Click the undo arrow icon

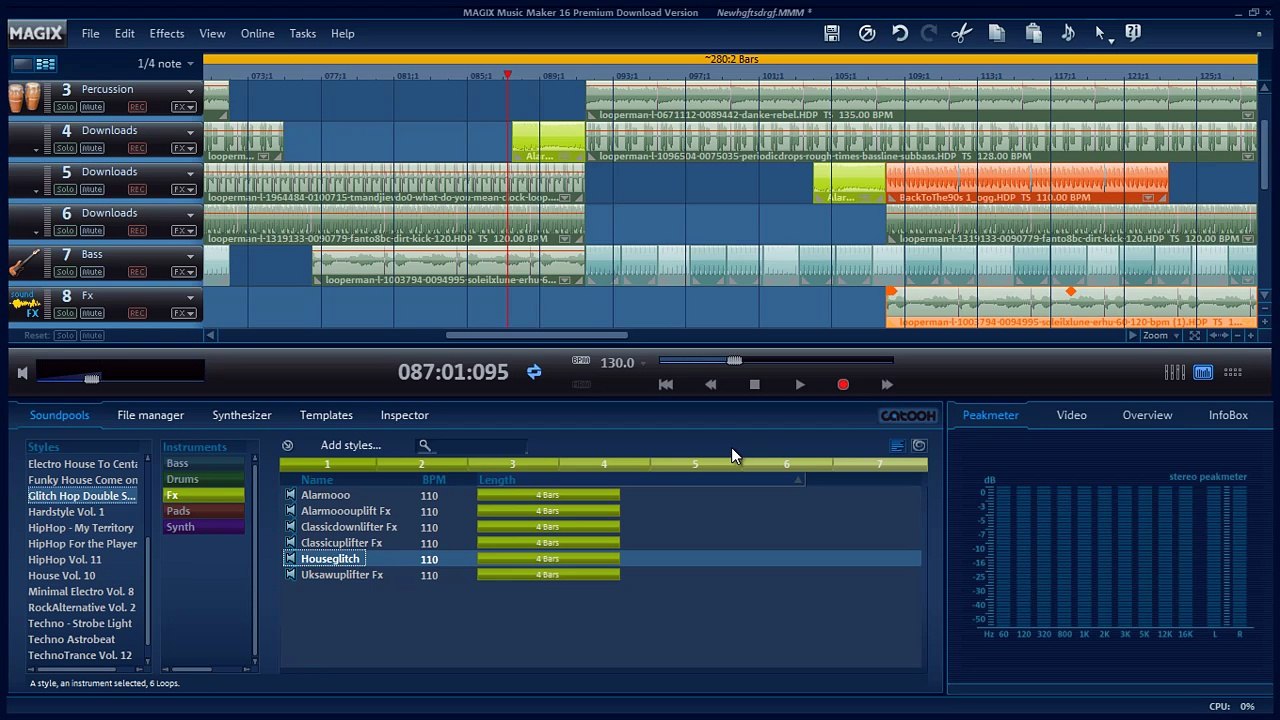[900, 33]
